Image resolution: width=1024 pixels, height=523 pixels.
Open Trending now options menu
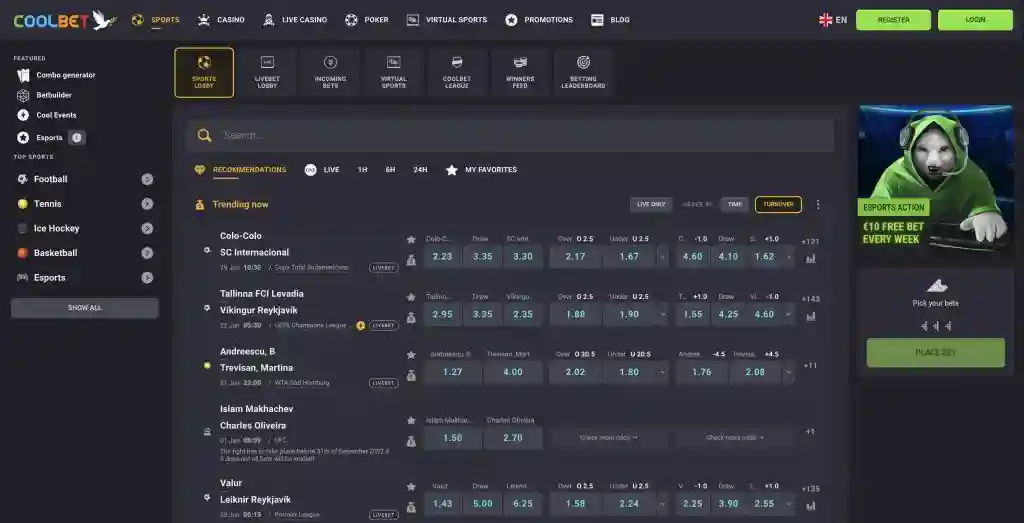coord(818,204)
